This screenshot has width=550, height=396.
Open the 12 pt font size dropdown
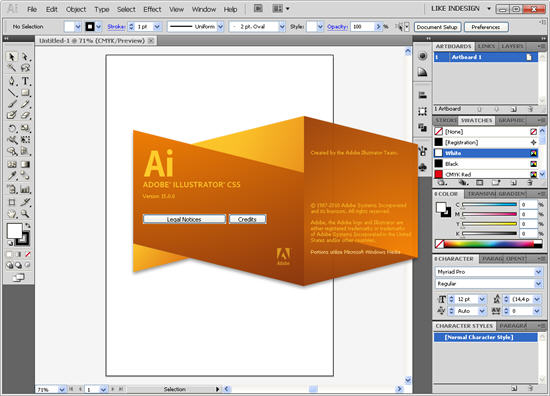click(x=482, y=299)
